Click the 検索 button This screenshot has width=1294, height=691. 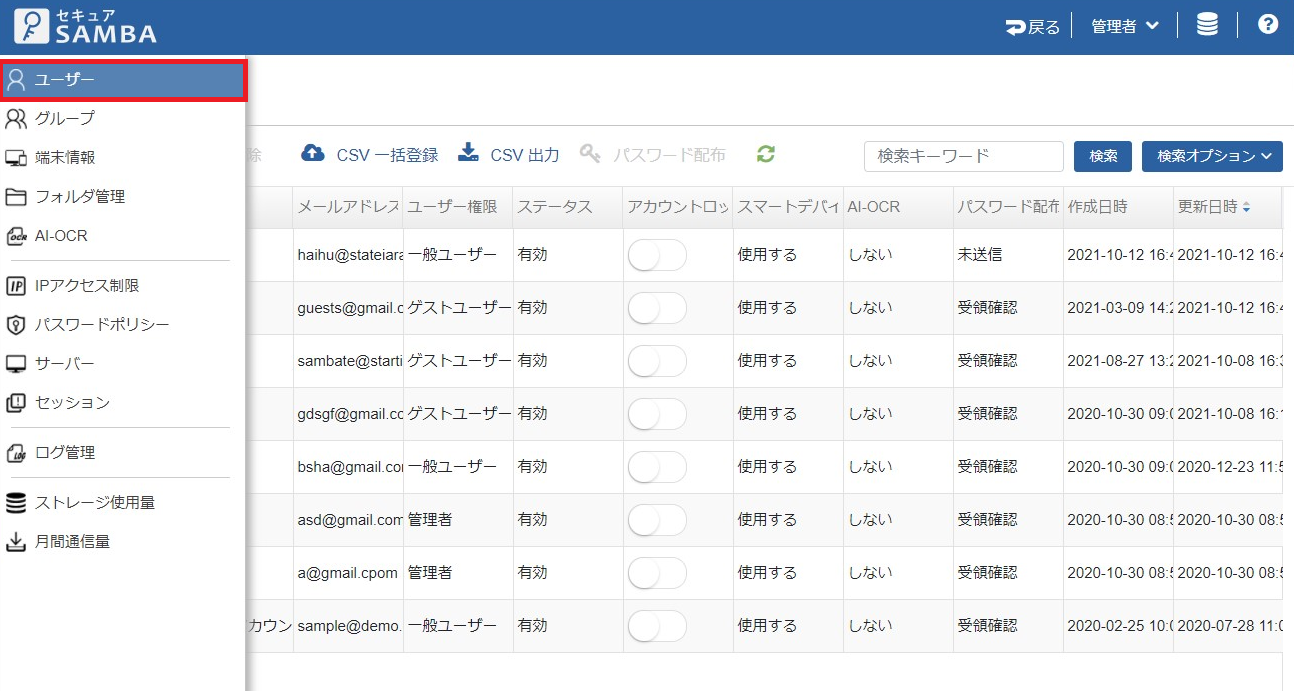[x=1103, y=156]
